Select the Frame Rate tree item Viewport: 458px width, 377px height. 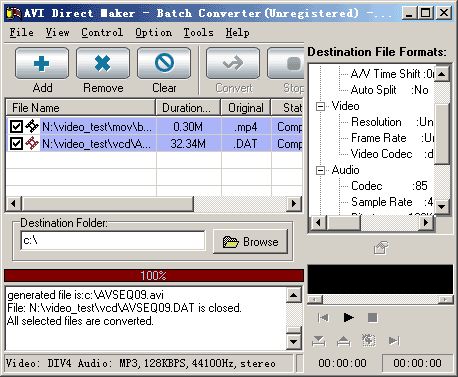pos(392,138)
